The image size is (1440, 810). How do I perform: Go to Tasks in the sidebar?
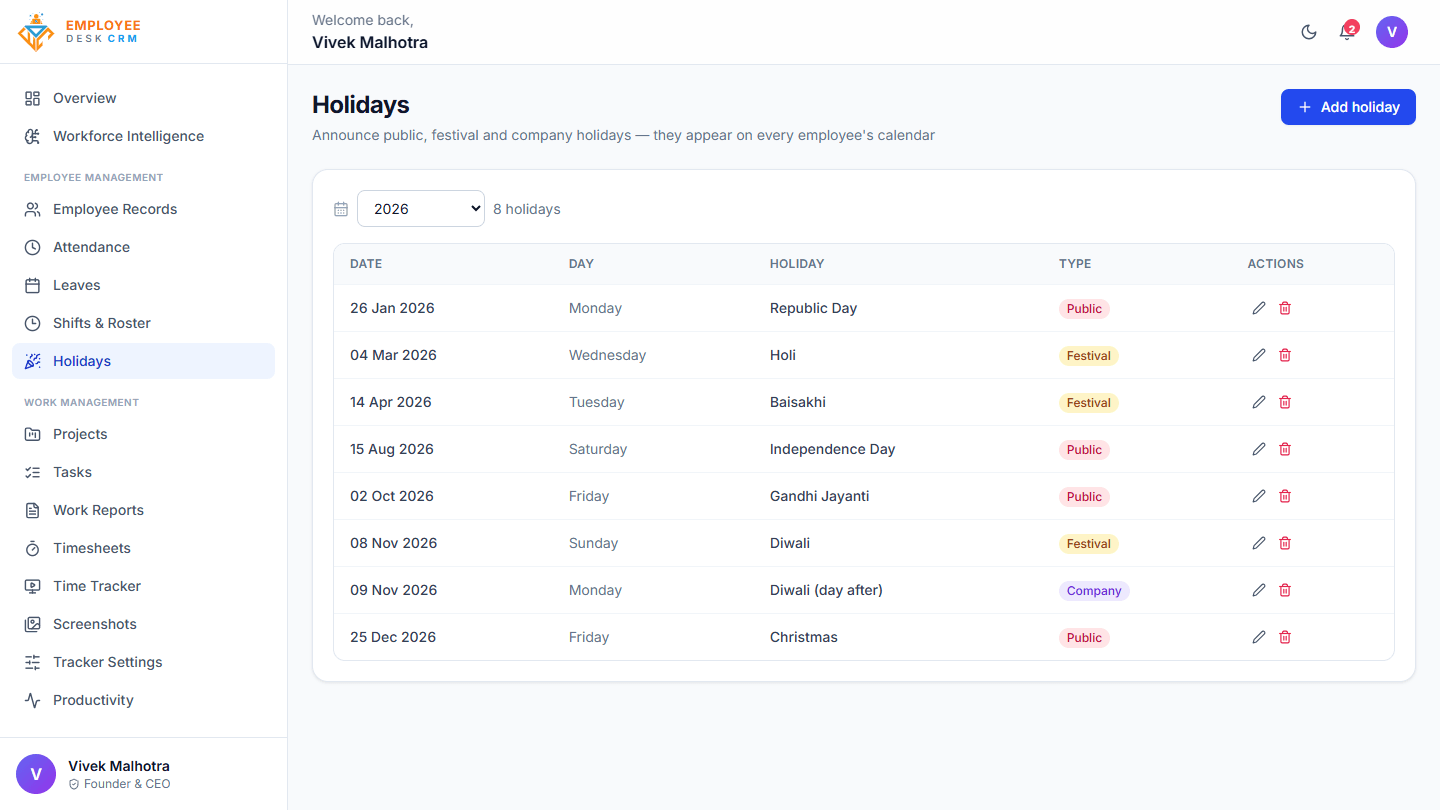click(143, 472)
